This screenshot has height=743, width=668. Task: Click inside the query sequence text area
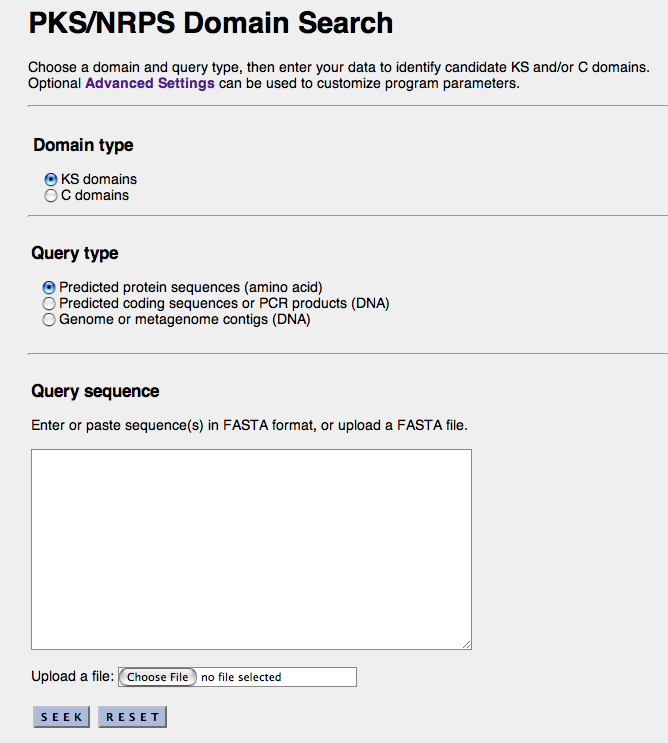click(251, 549)
